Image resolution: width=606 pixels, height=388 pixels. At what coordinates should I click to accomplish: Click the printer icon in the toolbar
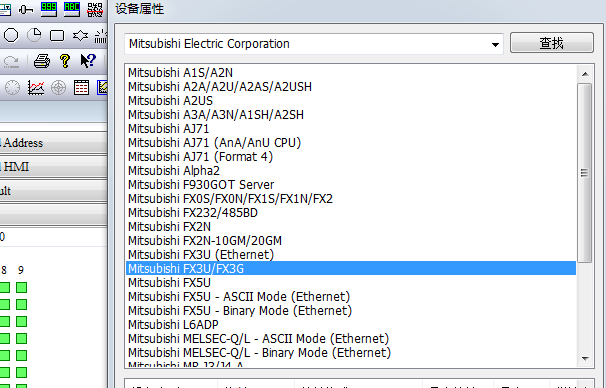click(x=42, y=61)
